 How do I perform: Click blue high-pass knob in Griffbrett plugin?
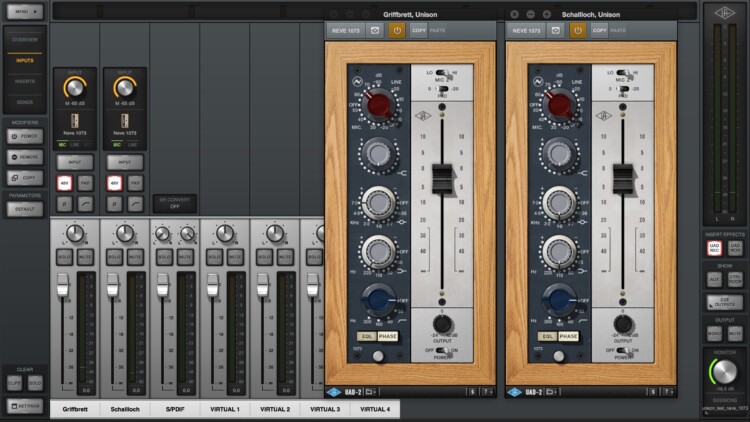tap(378, 300)
